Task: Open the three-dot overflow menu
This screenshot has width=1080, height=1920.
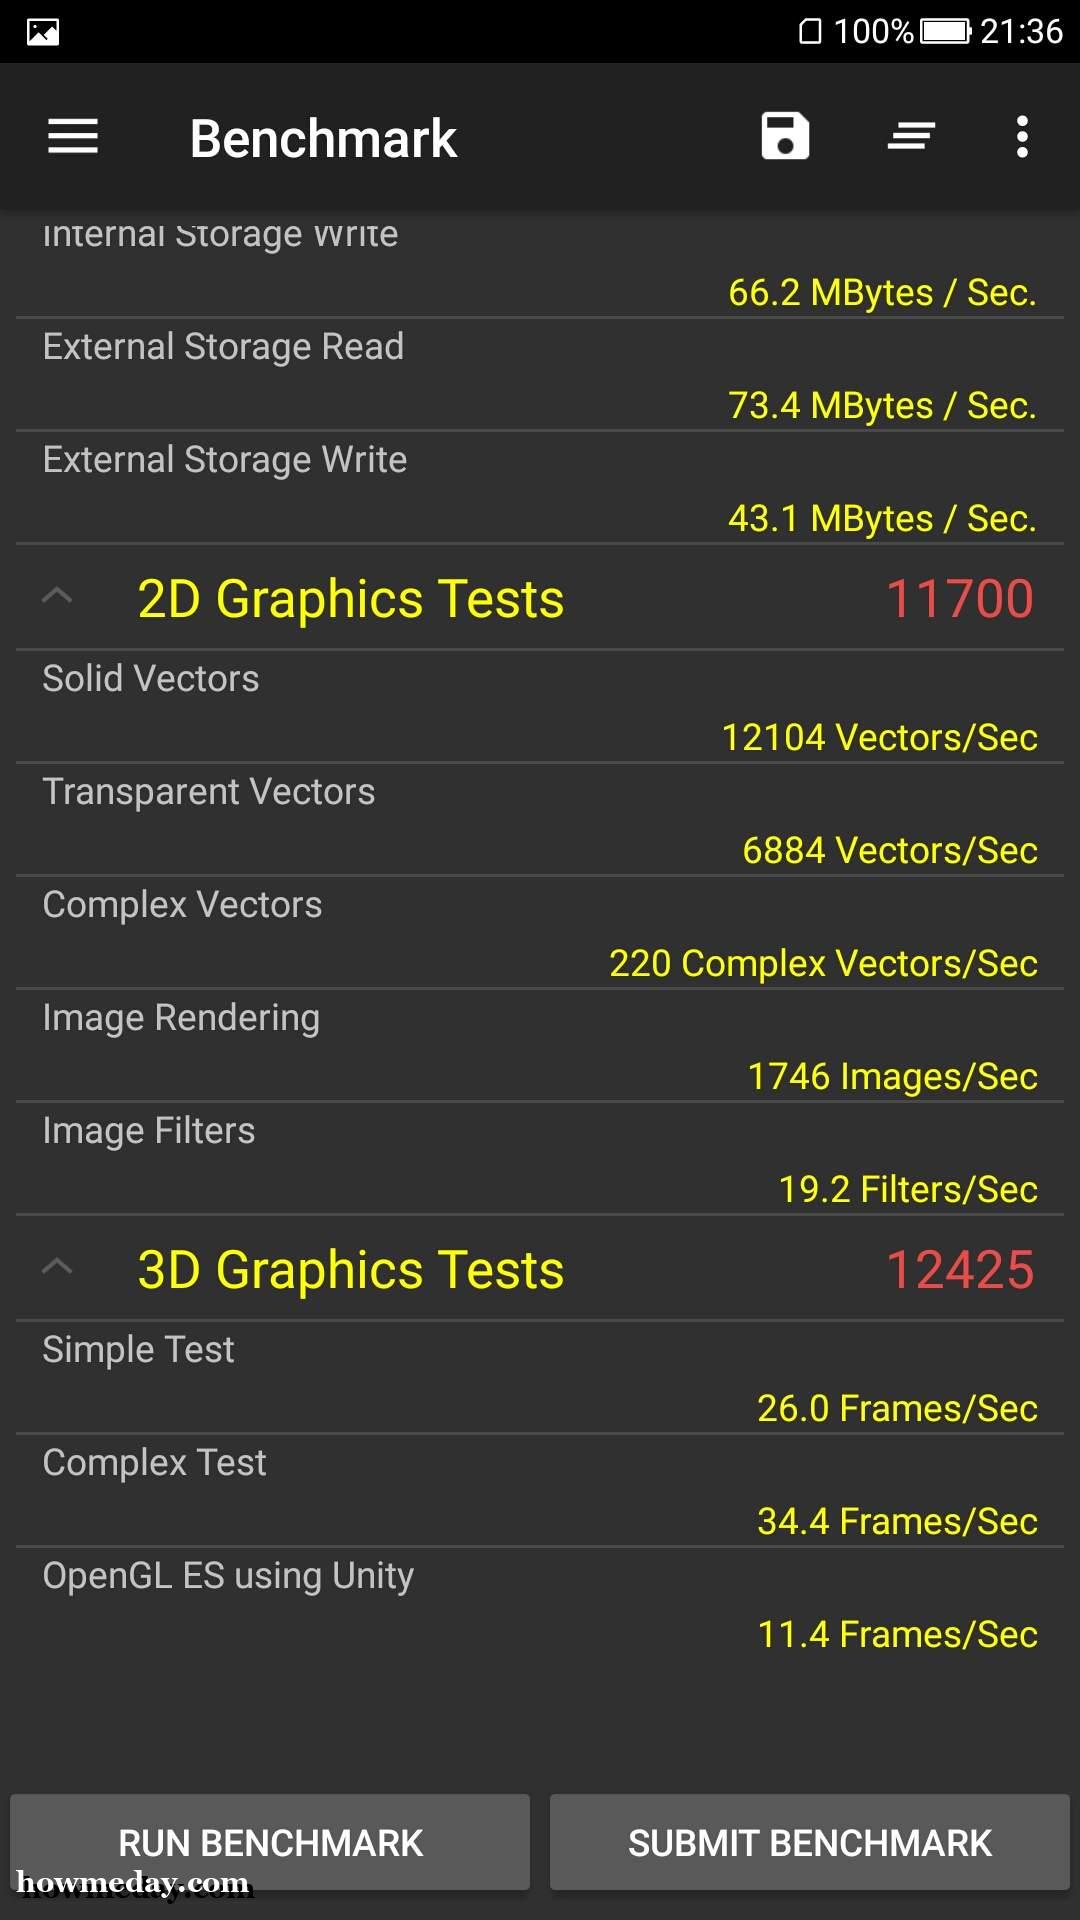Action: pyautogui.click(x=1022, y=137)
